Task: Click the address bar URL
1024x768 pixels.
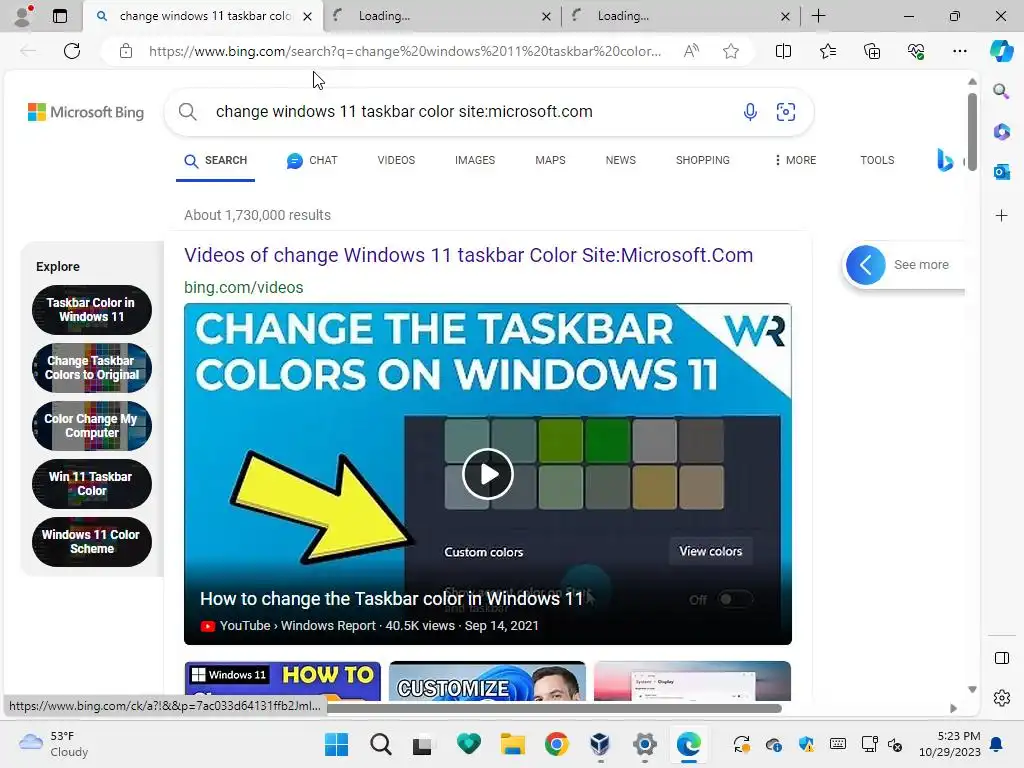Action: coord(404,51)
